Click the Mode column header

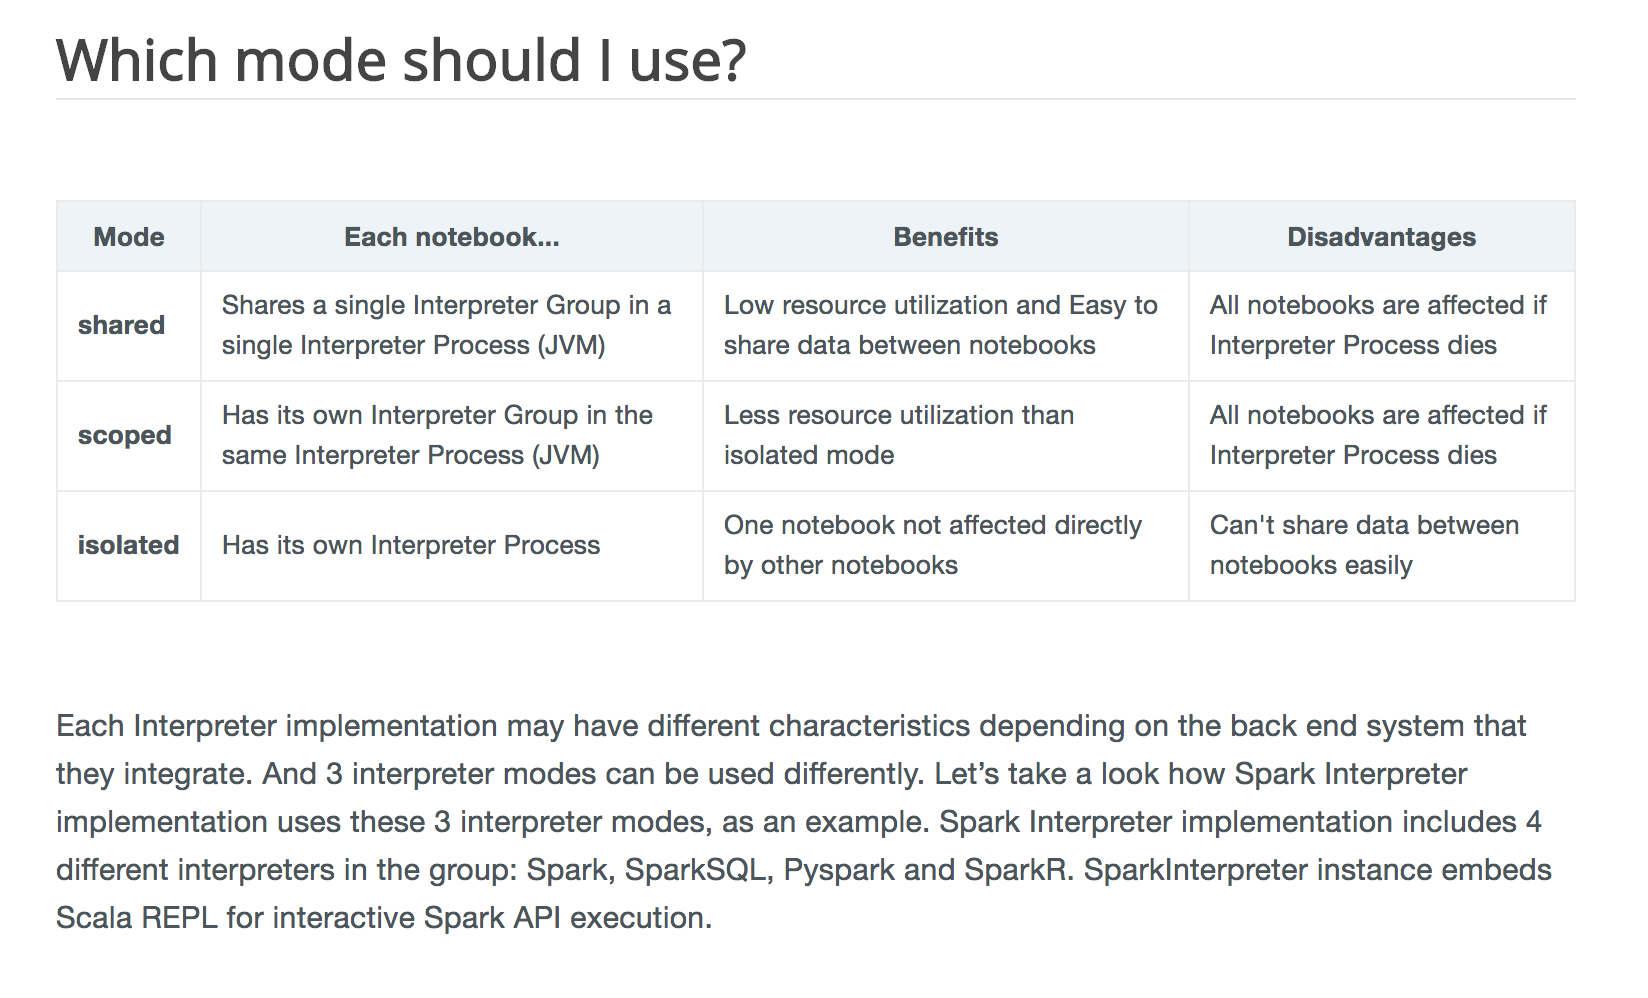coord(129,237)
